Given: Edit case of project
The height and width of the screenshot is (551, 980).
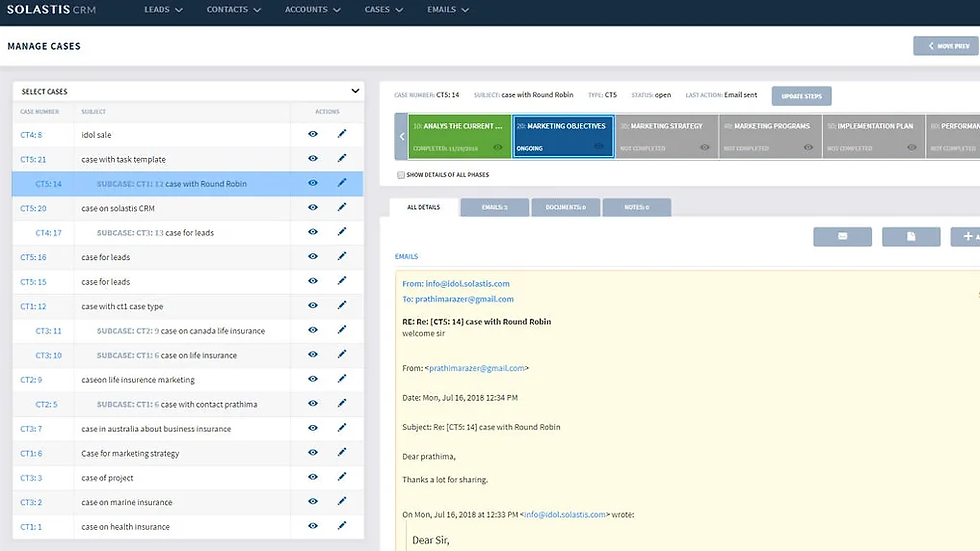Looking at the screenshot, I should pos(342,477).
